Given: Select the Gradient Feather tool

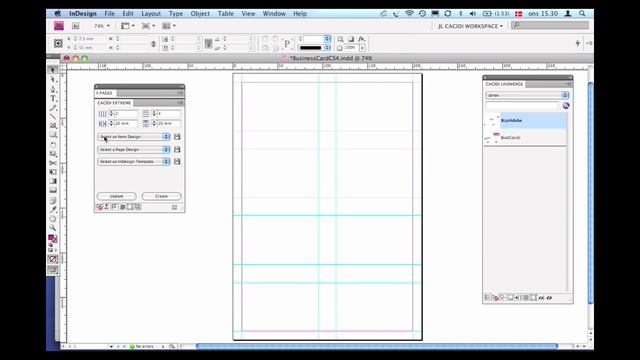Looking at the screenshot, I should click(53, 190).
